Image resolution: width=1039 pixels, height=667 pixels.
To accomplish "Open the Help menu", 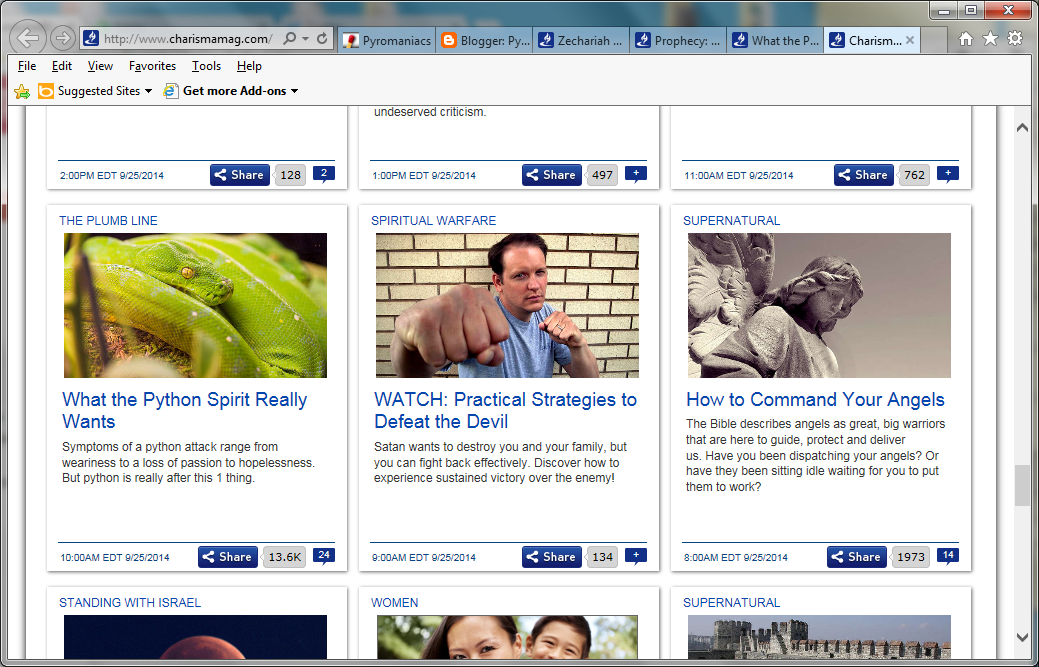I will coord(249,66).
